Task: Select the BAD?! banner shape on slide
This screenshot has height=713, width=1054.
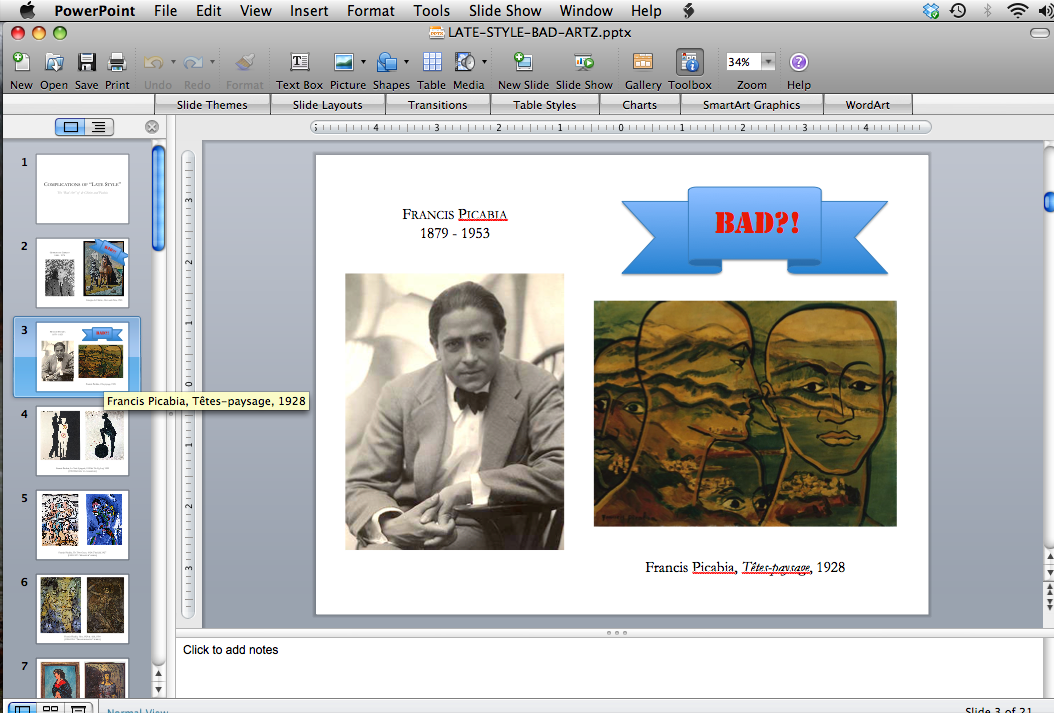Action: click(x=754, y=230)
